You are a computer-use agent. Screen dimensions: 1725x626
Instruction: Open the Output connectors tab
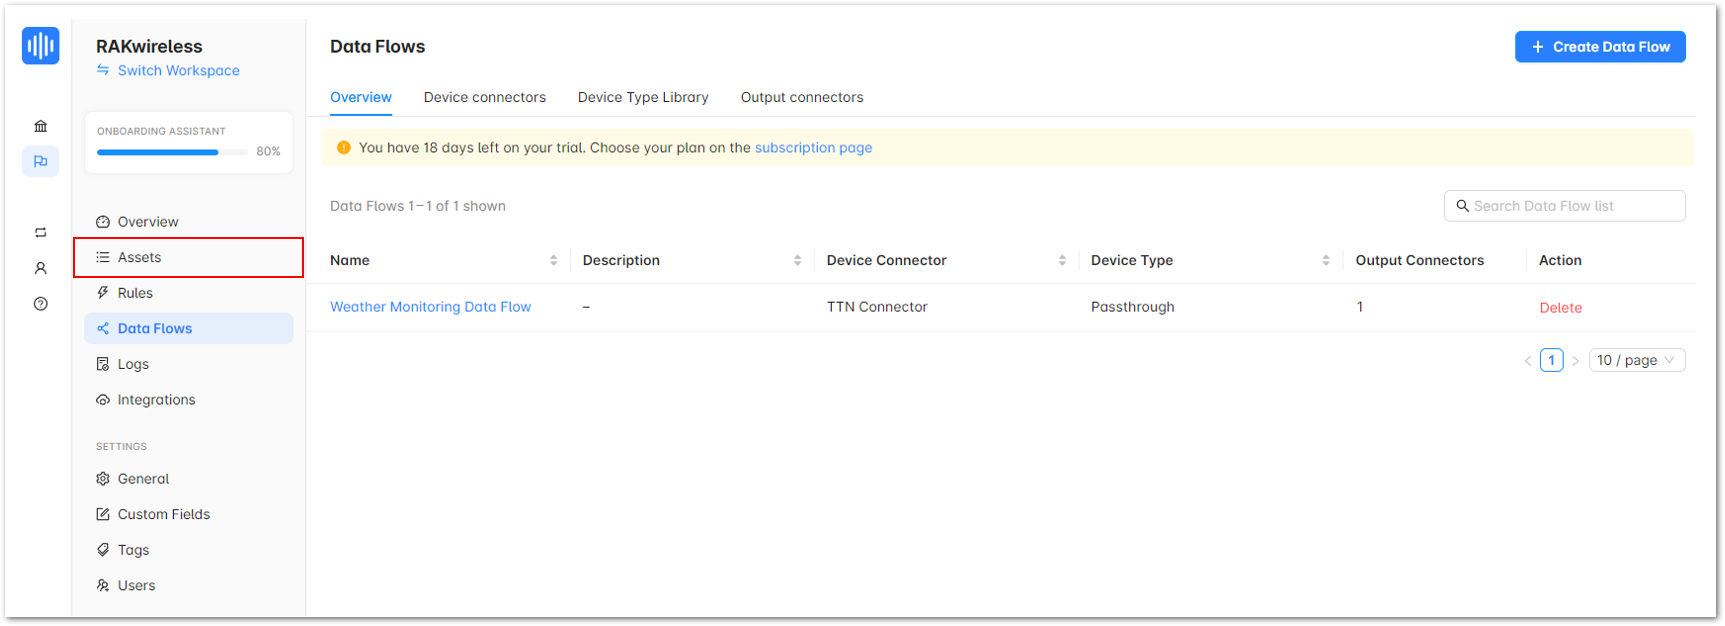point(802,97)
